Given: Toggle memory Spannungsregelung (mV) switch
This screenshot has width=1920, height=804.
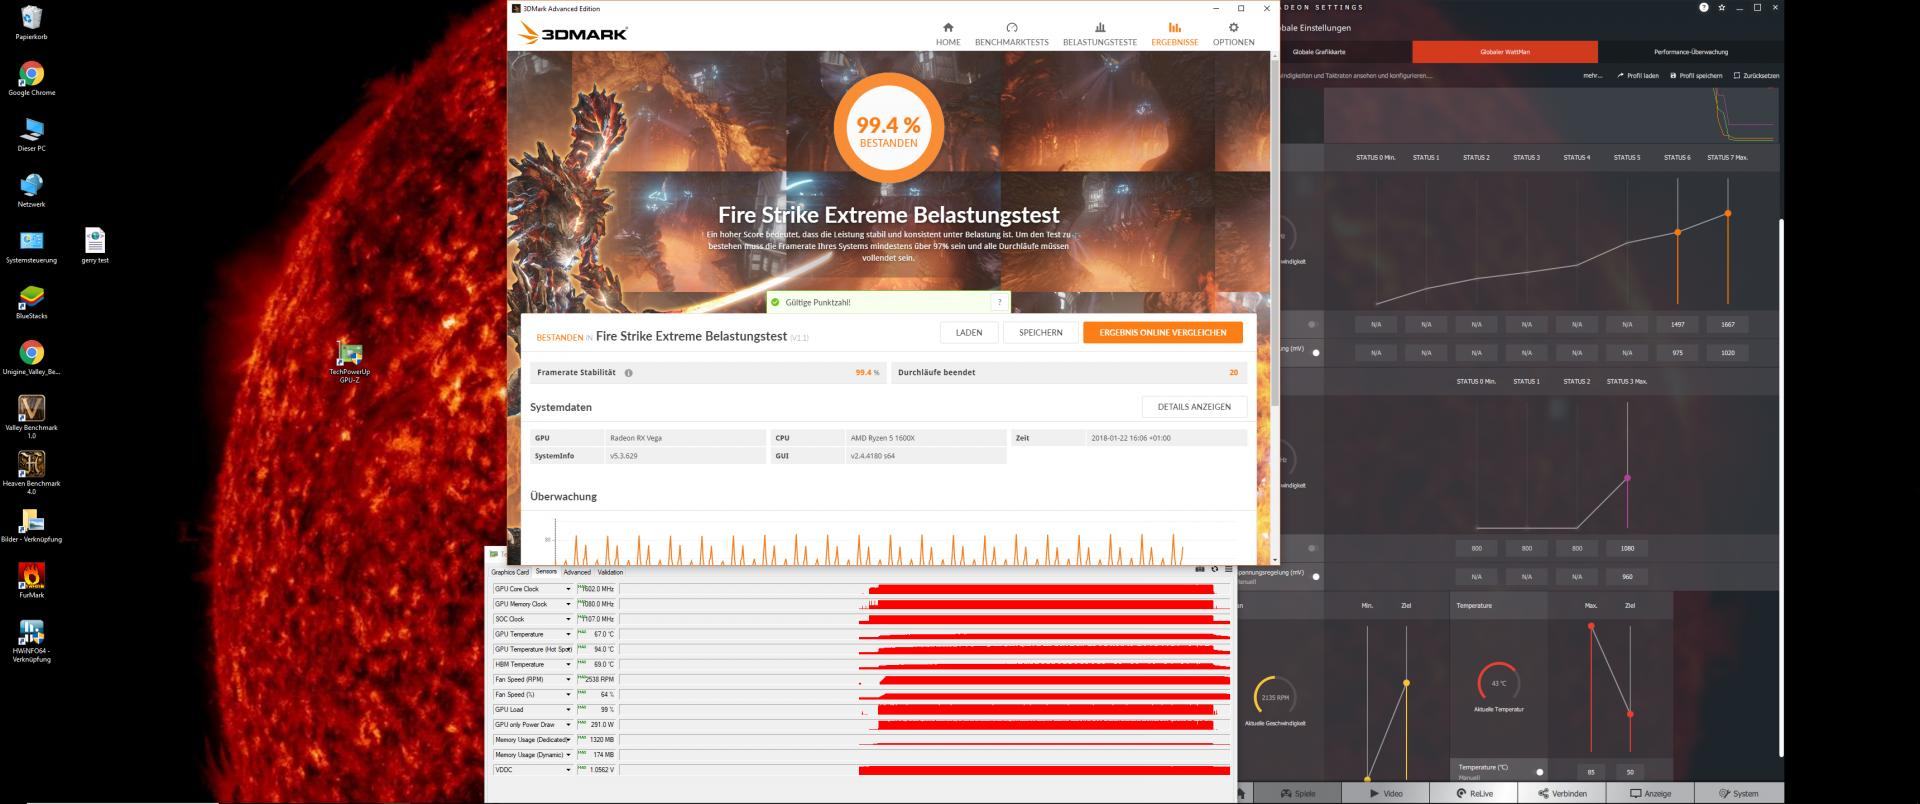Looking at the screenshot, I should tap(1313, 576).
